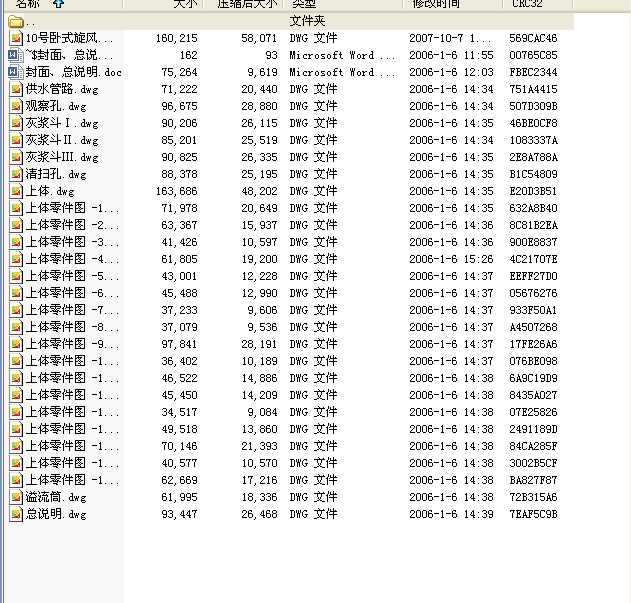Sort by the 类型 column header
The image size is (631, 603).
click(343, 4)
